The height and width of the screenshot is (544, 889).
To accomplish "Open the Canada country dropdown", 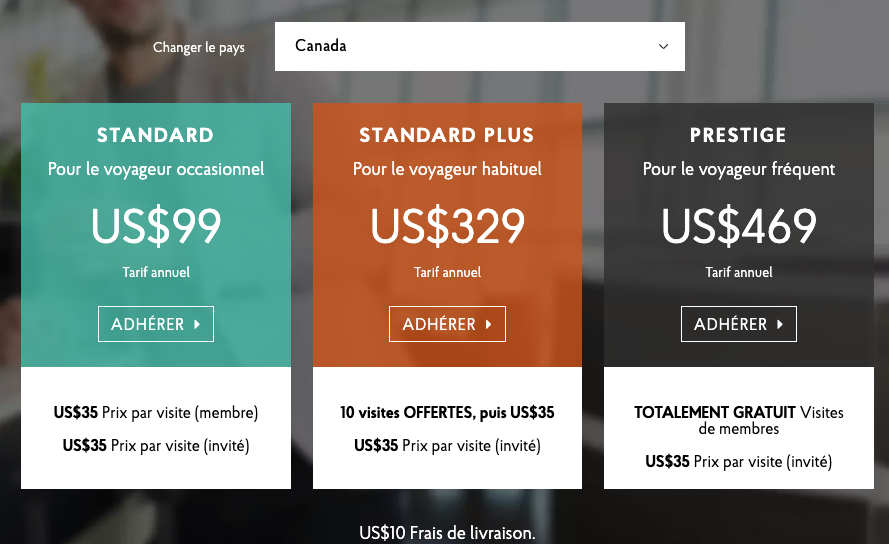I will pyautogui.click(x=479, y=46).
